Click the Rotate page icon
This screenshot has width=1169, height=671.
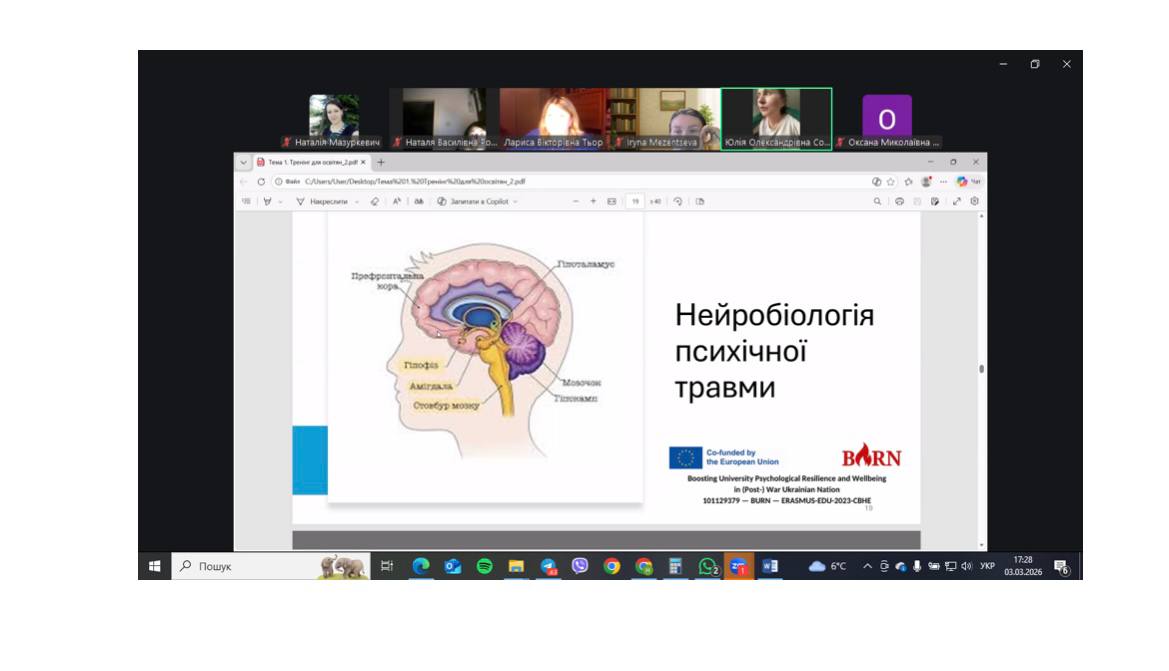pos(678,201)
